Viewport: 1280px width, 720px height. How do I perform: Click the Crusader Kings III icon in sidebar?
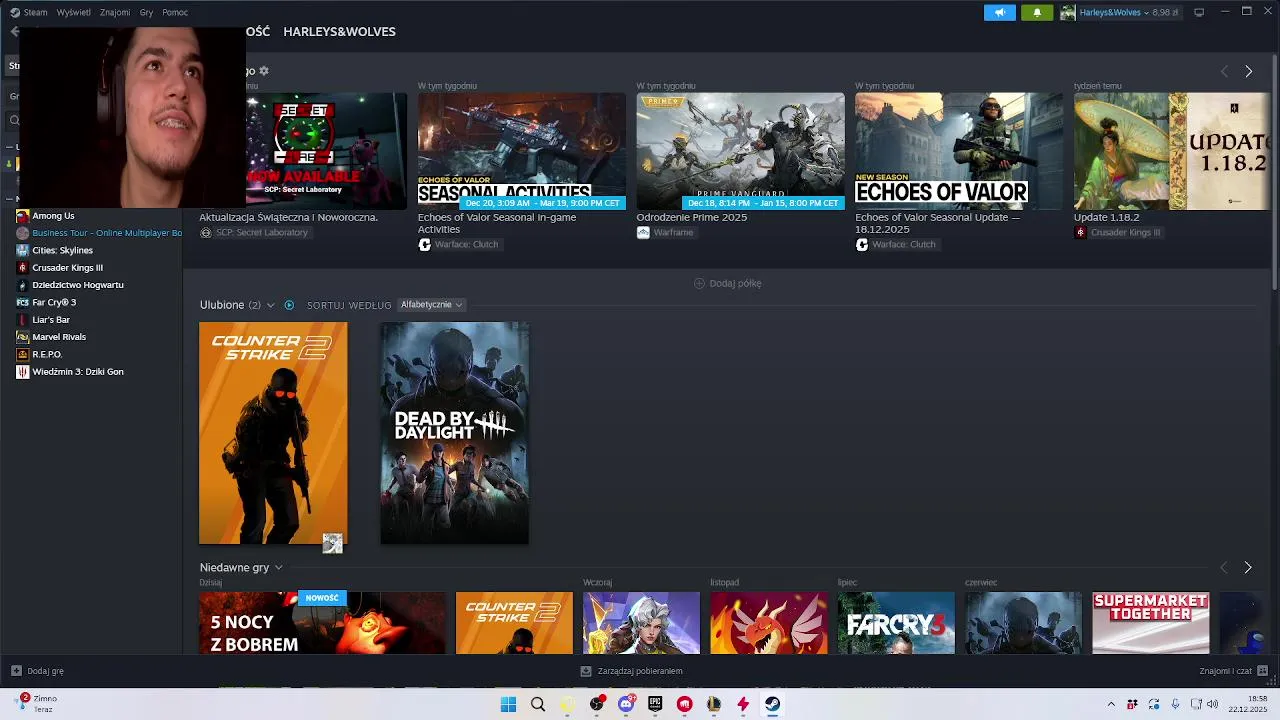[x=23, y=268]
